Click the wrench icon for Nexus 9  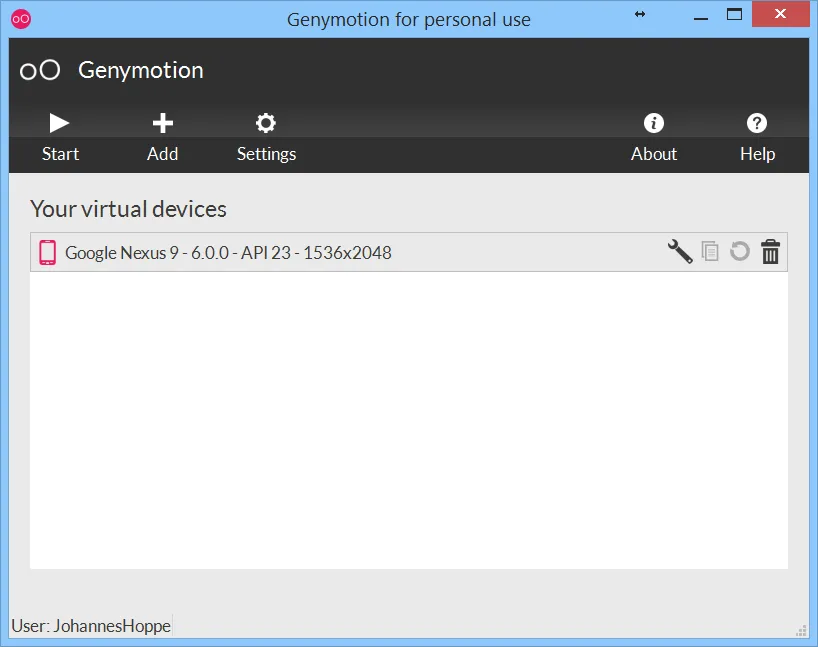(680, 252)
